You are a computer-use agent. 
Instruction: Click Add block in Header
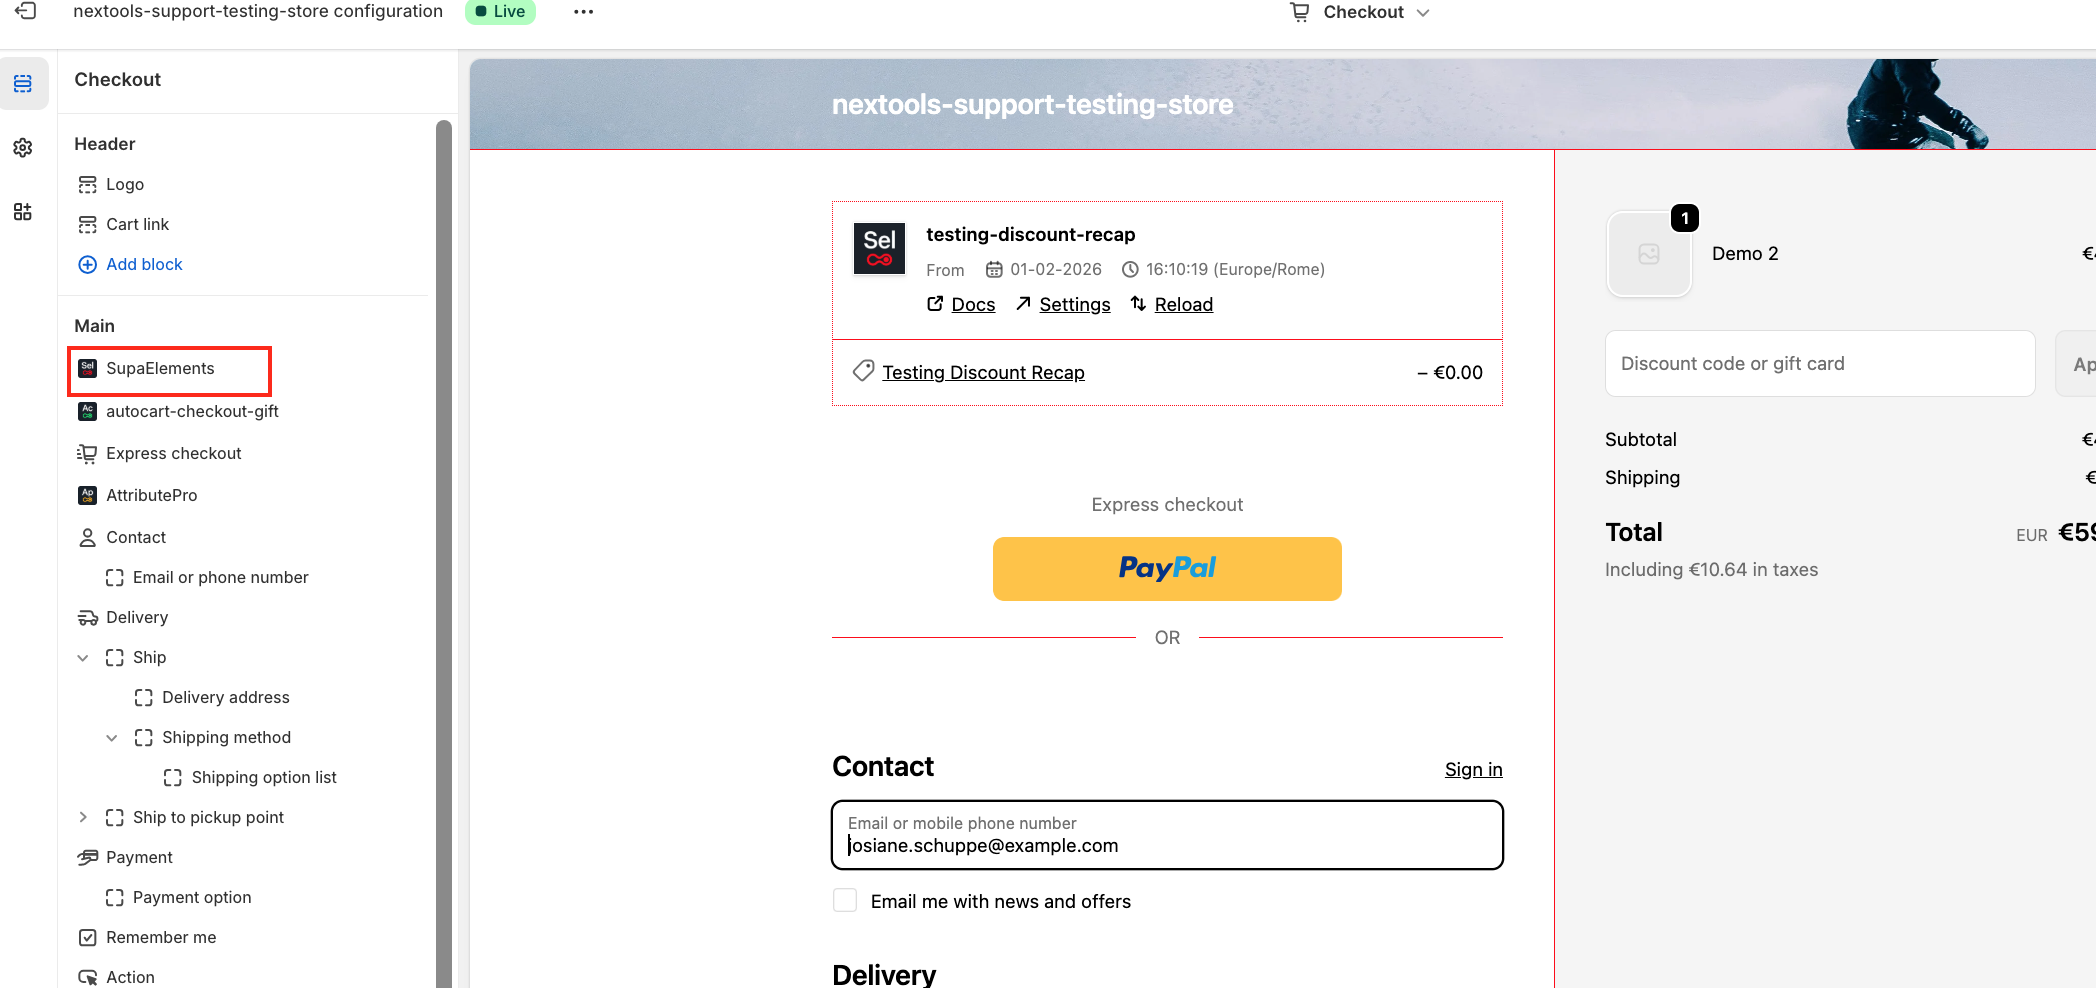[x=144, y=264]
